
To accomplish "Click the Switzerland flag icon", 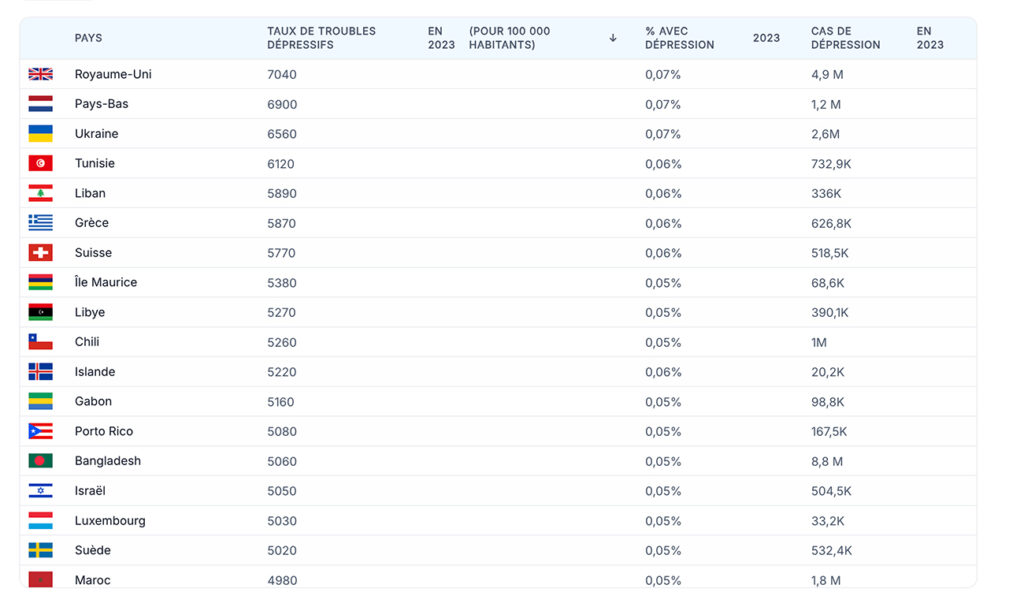I will [40, 253].
